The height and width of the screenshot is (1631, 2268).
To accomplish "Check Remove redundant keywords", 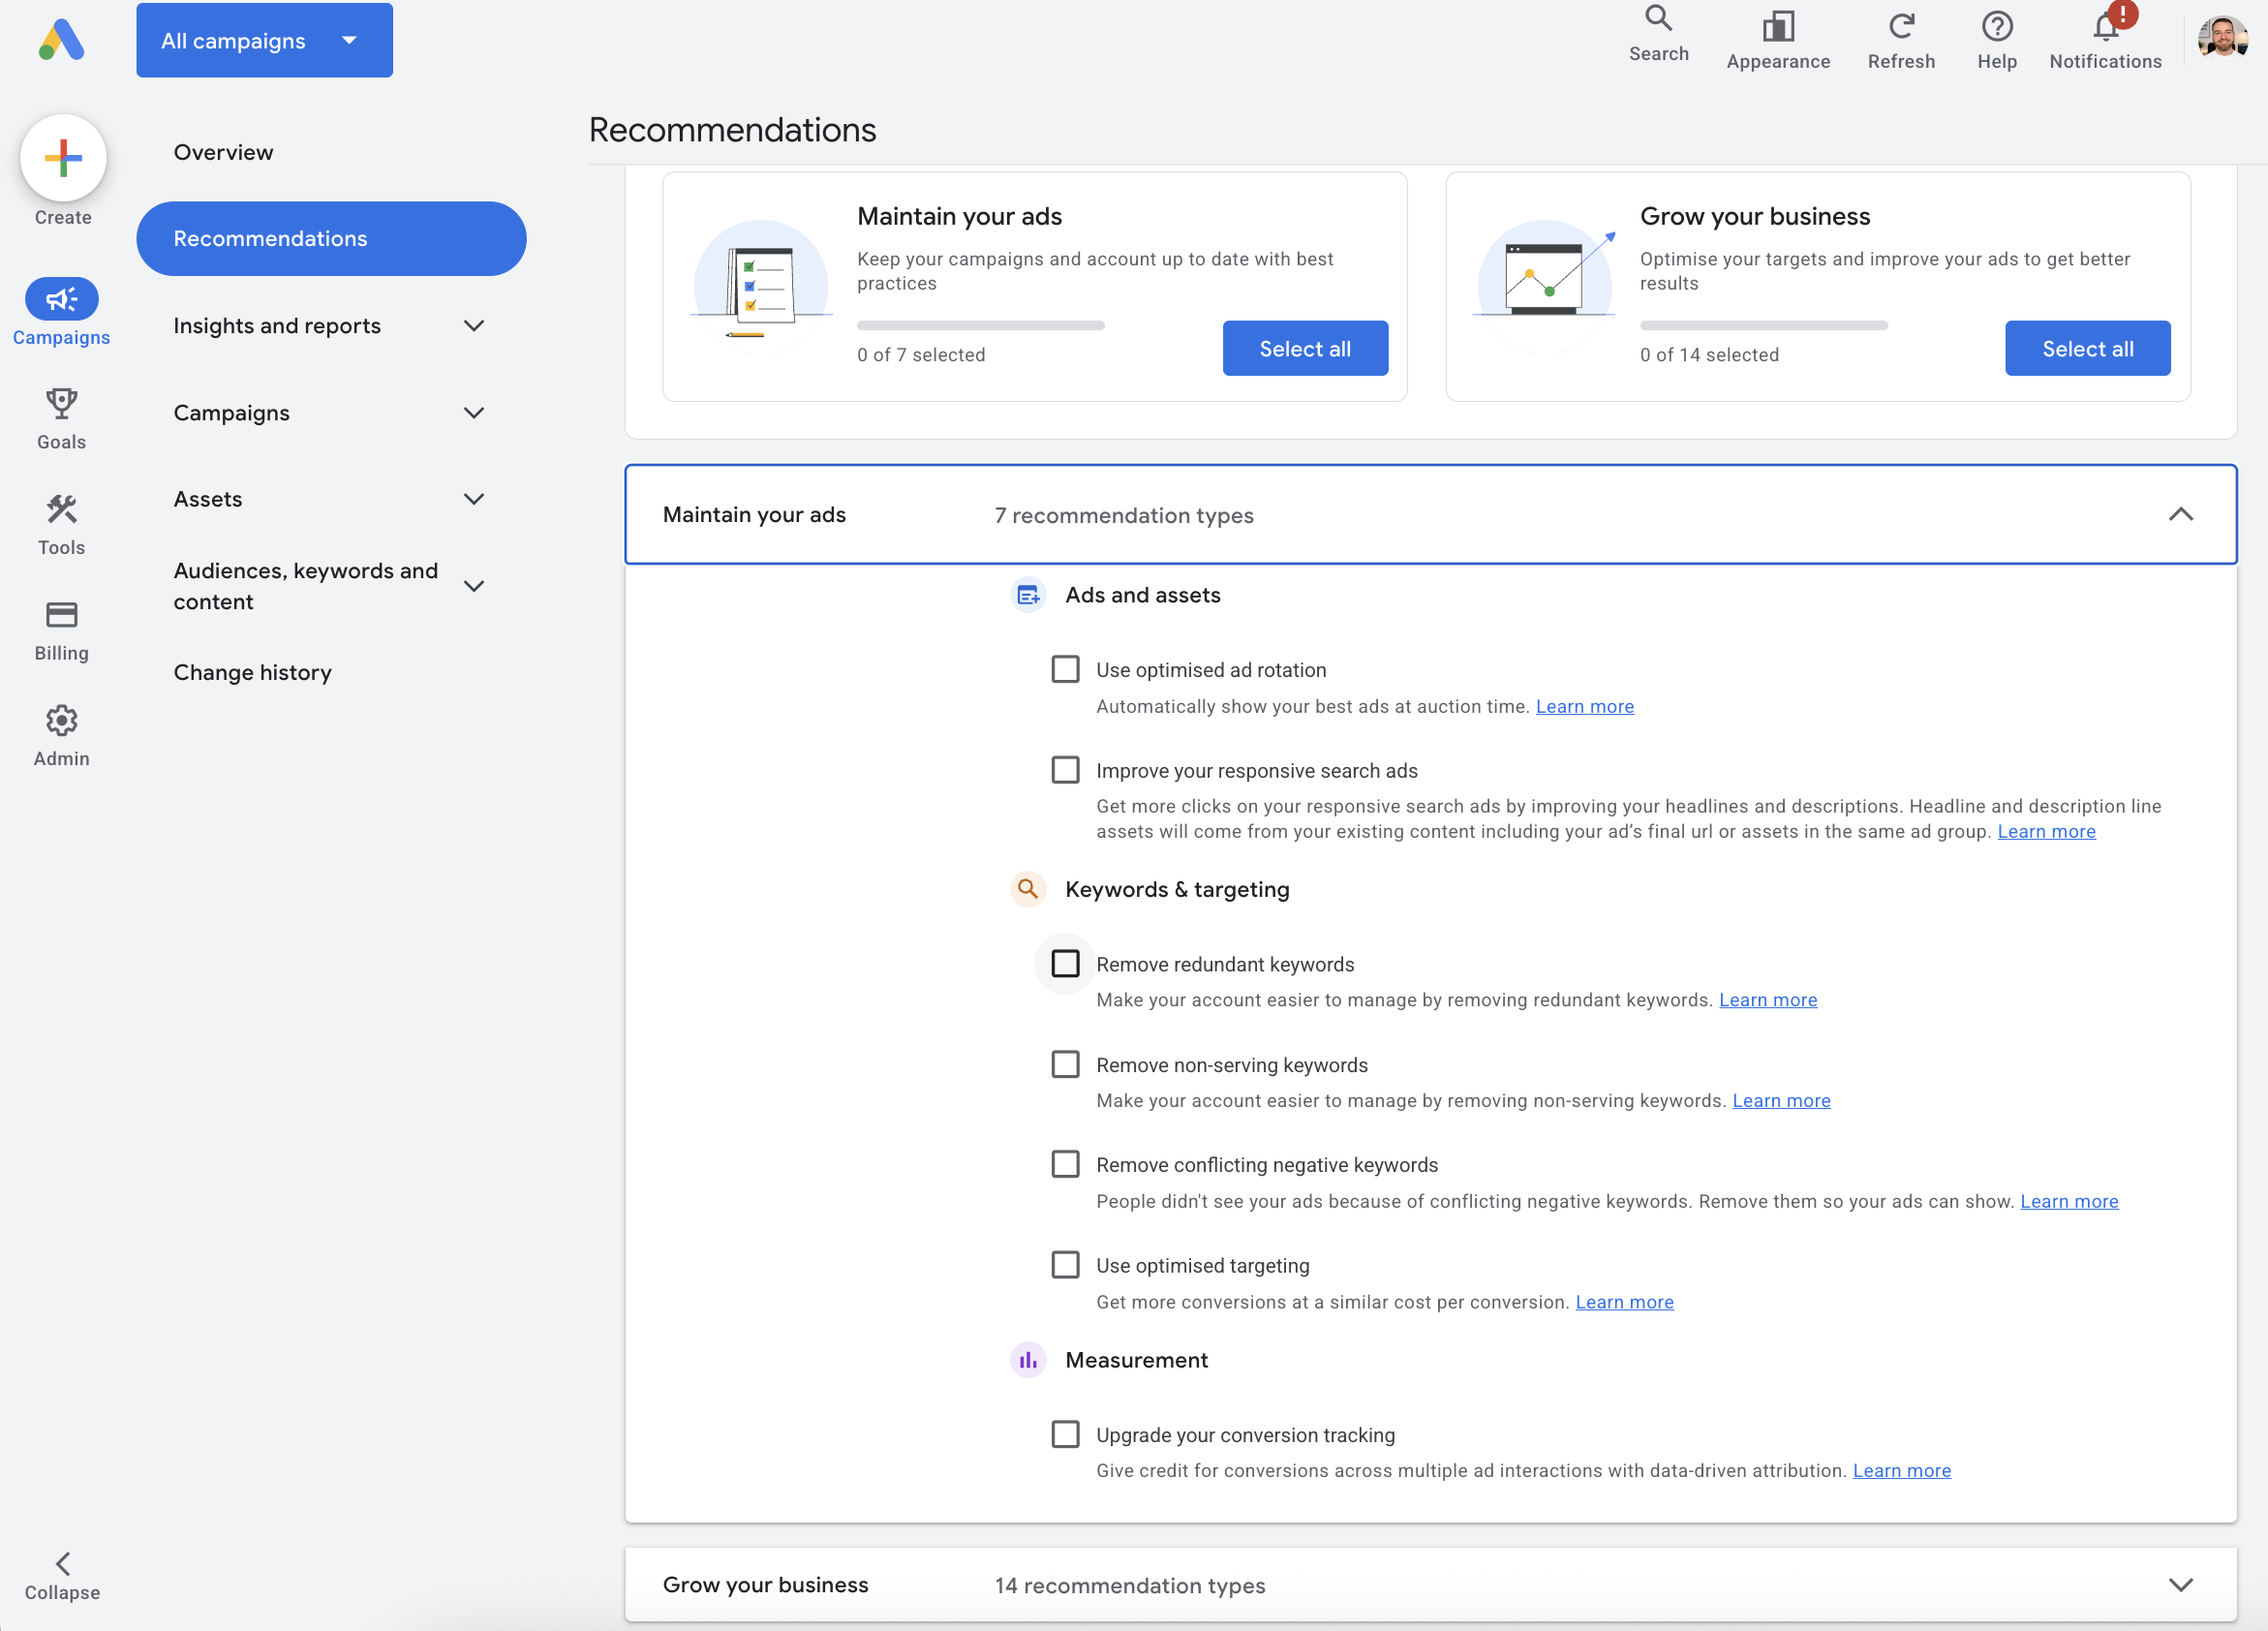I will point(1065,963).
